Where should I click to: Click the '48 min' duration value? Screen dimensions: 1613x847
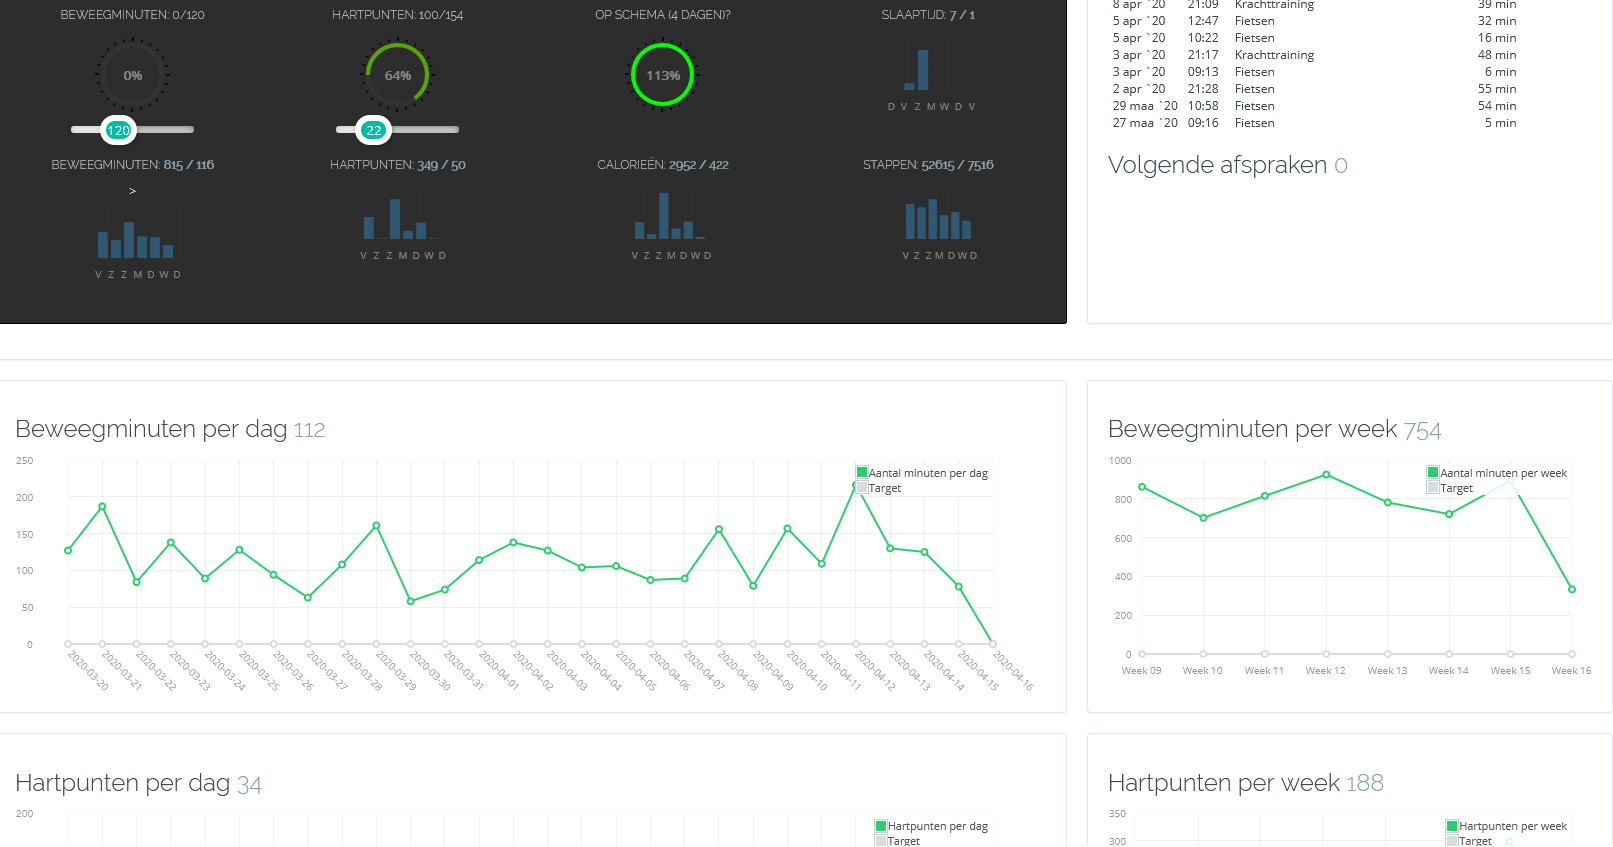(1497, 55)
